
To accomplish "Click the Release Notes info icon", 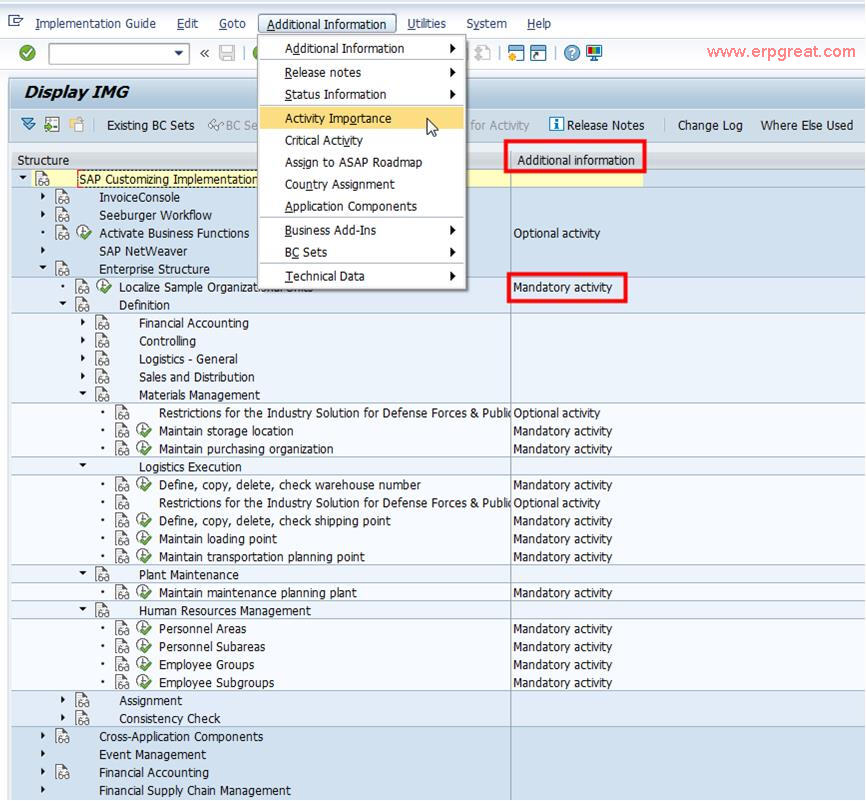I will (x=556, y=124).
